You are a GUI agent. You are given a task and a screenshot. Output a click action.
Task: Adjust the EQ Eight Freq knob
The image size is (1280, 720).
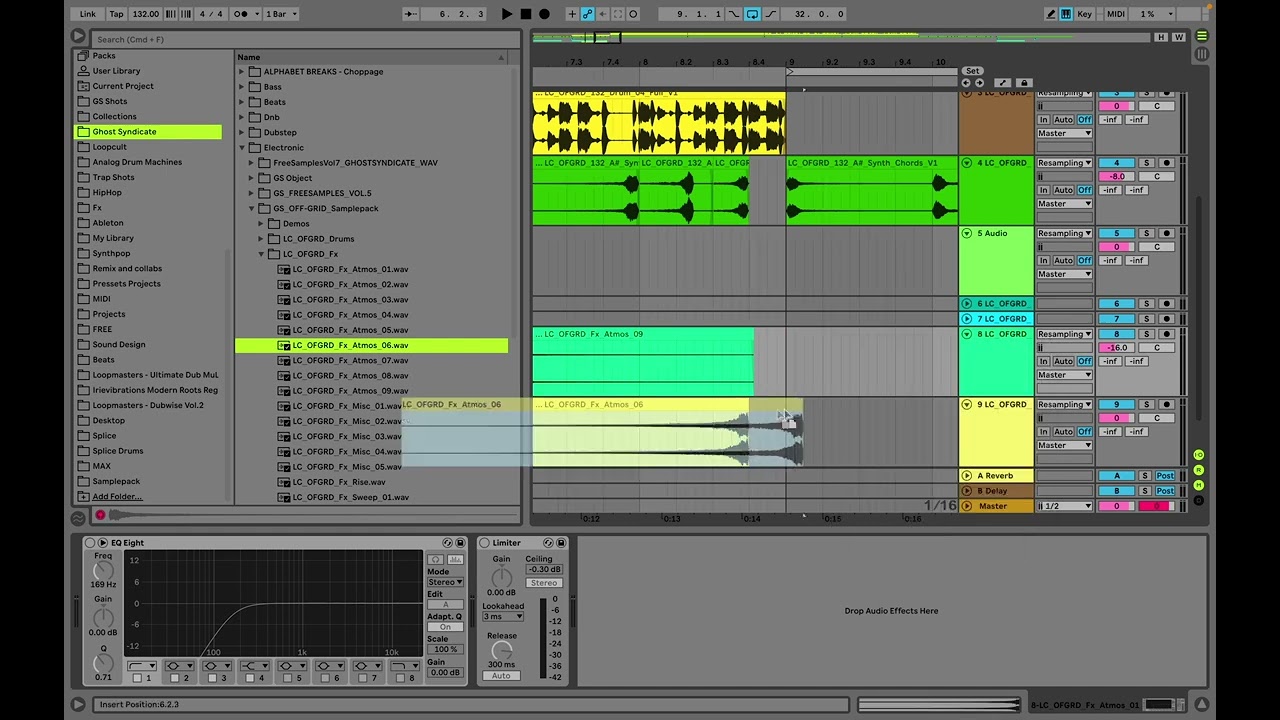tap(103, 570)
